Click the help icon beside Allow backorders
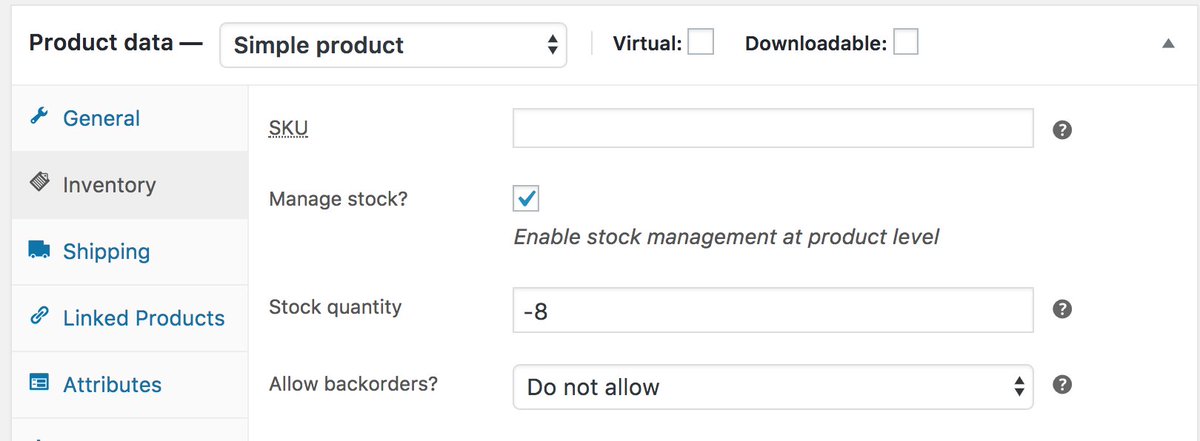Image resolution: width=1200 pixels, height=441 pixels. [1064, 384]
